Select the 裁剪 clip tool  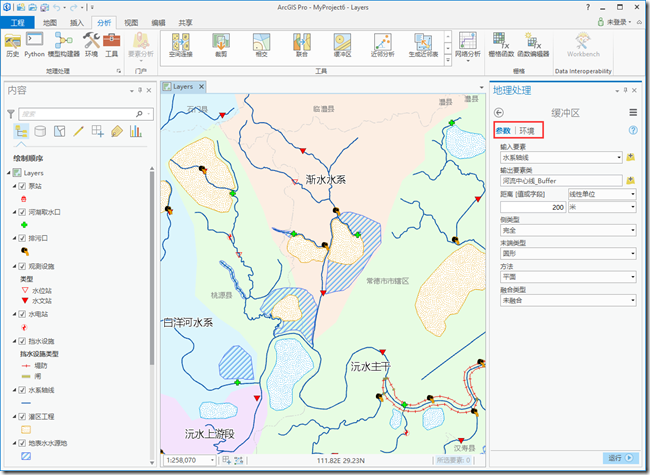[221, 45]
